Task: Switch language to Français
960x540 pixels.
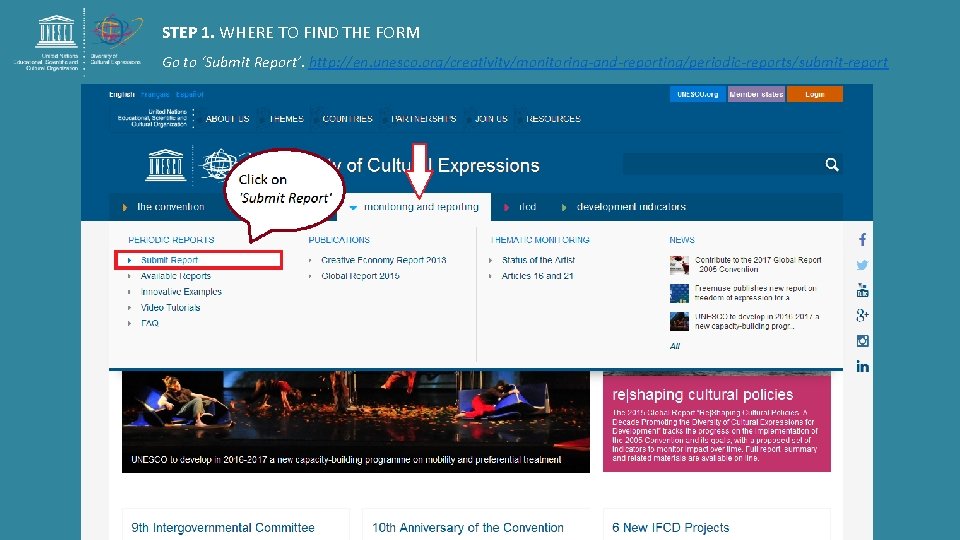Action: 154,94
